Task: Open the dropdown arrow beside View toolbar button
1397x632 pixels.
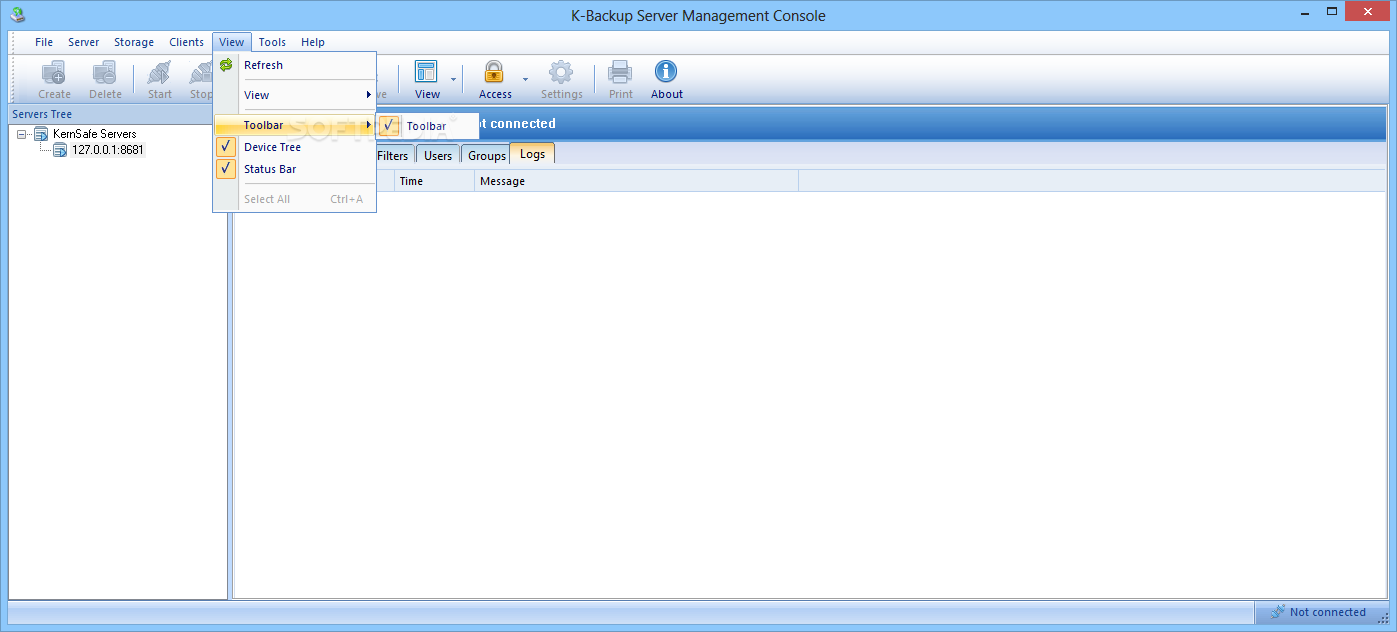Action: (x=454, y=80)
